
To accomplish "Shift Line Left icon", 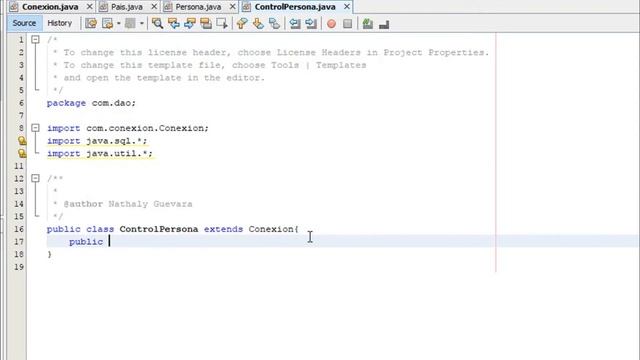I will pyautogui.click(x=295, y=24).
